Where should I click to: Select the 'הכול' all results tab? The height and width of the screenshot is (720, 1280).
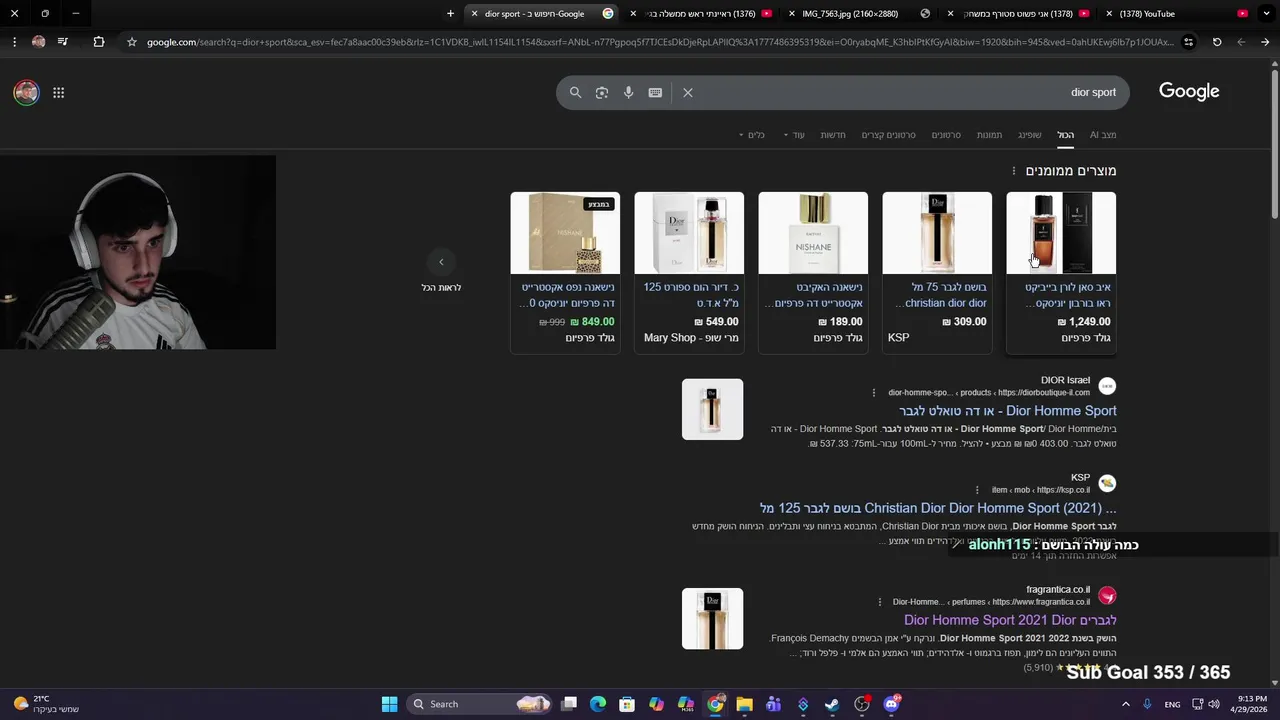[1066, 135]
